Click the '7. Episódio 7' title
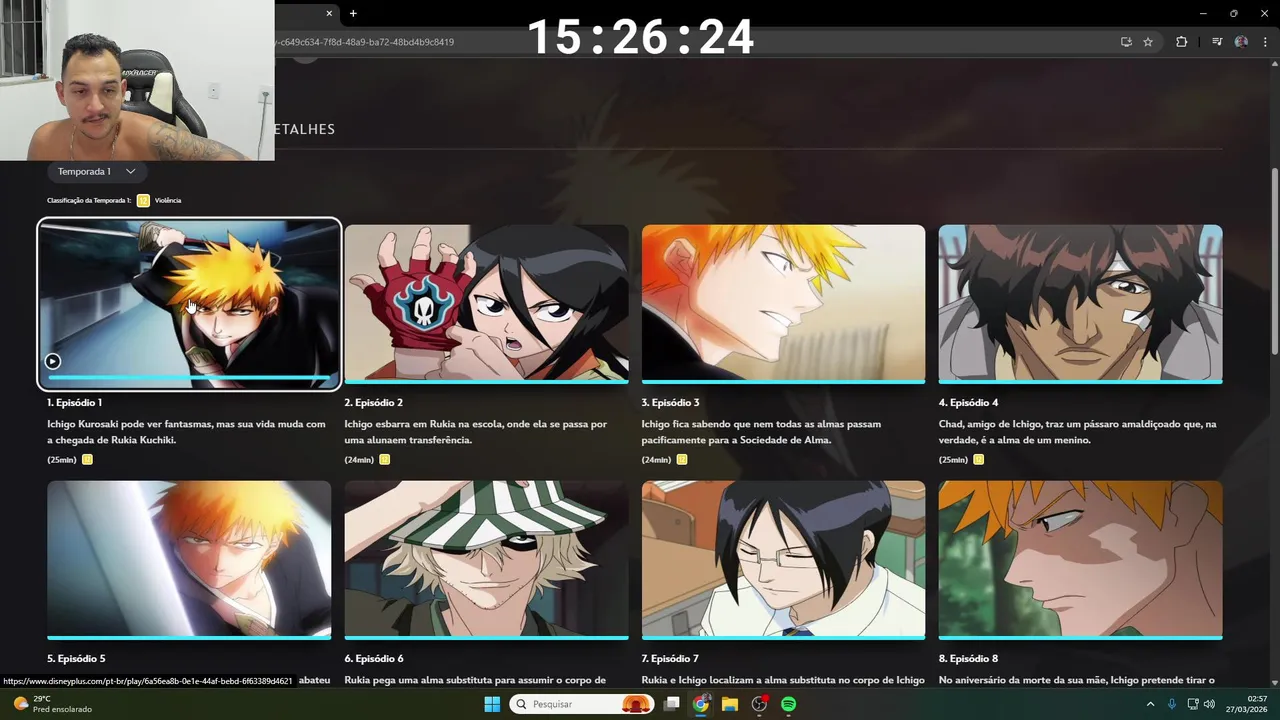Viewport: 1280px width, 720px height. pyautogui.click(x=670, y=659)
